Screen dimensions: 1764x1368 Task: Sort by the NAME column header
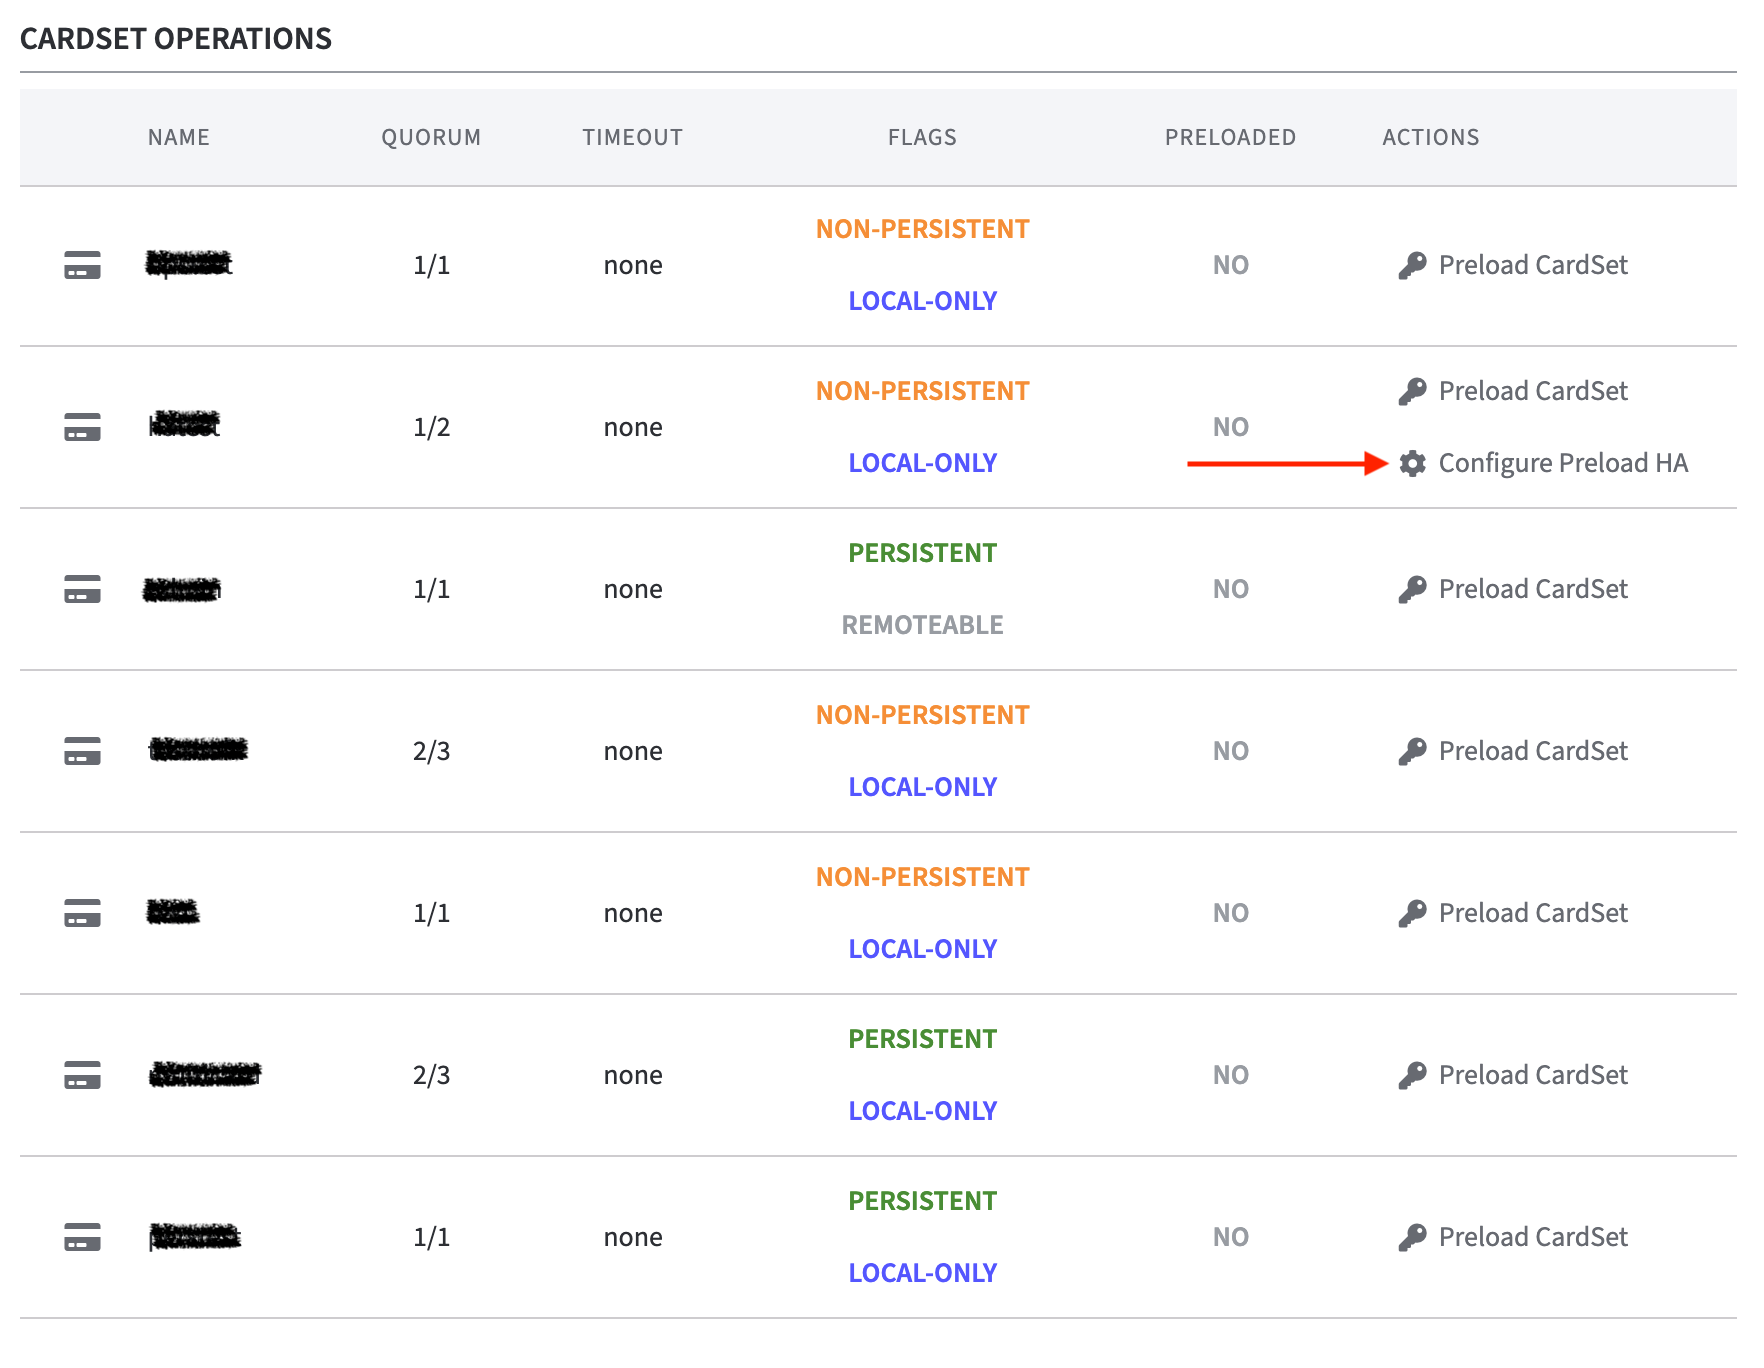click(x=179, y=137)
